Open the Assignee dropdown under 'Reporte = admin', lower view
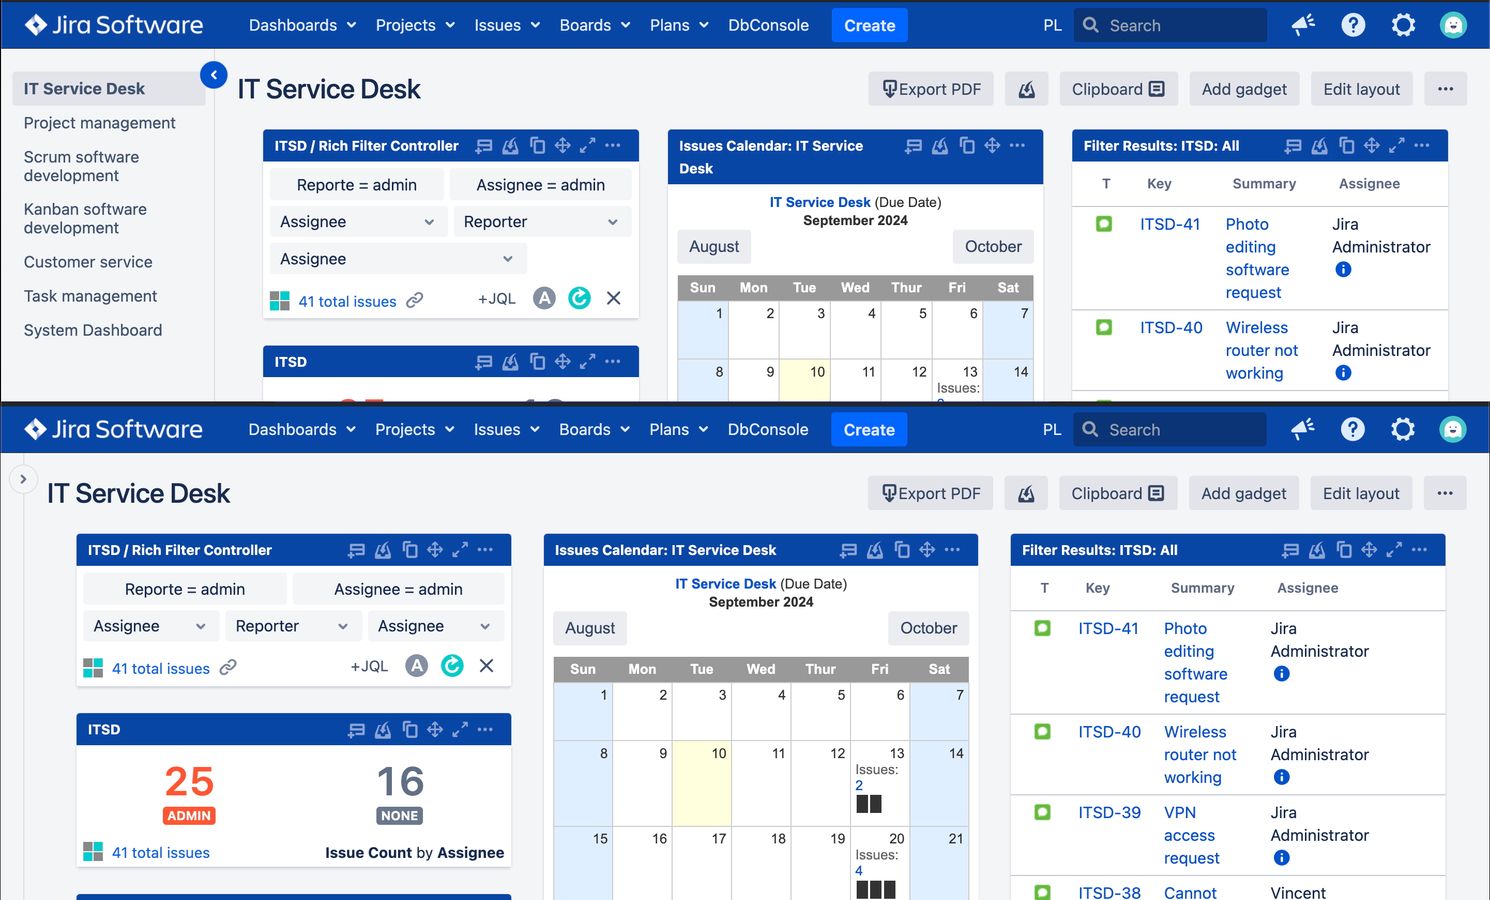 [x=150, y=626]
